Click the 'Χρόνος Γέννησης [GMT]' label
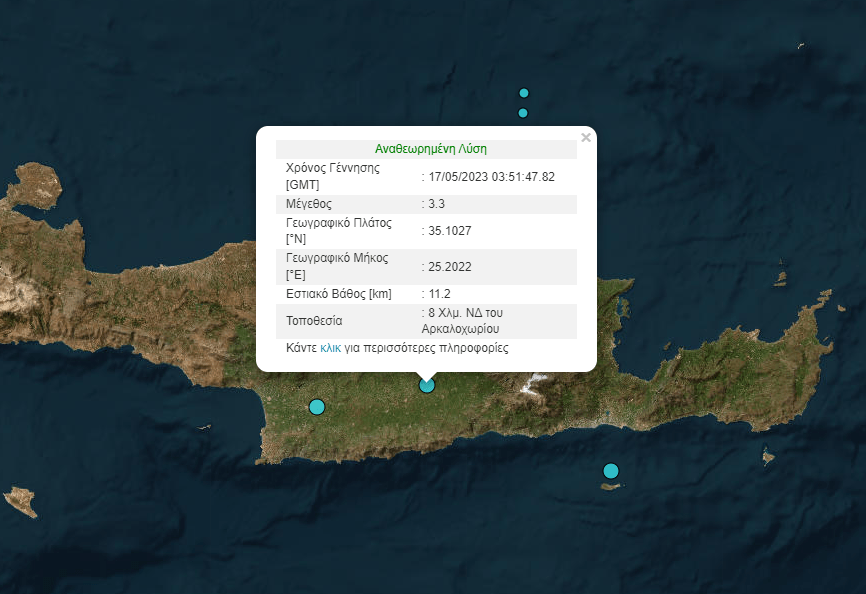The height and width of the screenshot is (594, 866). click(x=333, y=176)
